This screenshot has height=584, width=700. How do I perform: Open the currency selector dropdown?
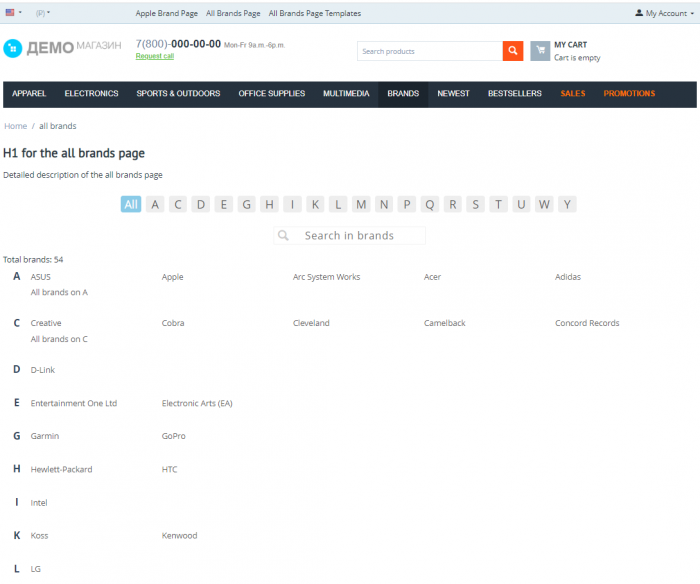43,13
